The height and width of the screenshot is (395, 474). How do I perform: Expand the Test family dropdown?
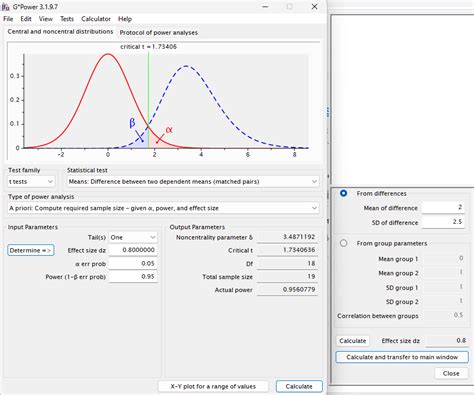[31, 182]
